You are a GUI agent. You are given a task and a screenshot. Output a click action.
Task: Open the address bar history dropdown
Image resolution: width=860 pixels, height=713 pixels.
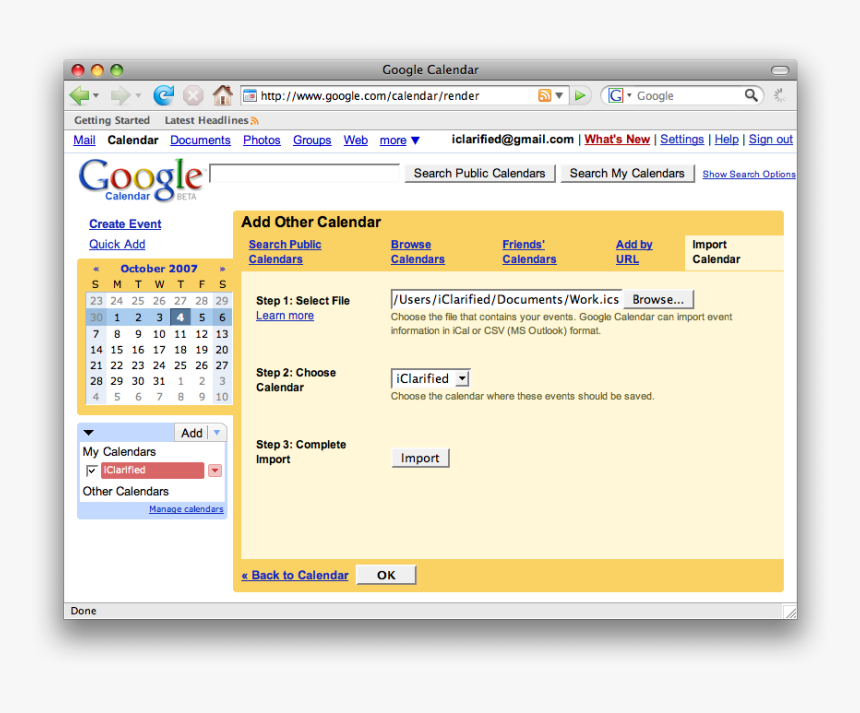(559, 95)
